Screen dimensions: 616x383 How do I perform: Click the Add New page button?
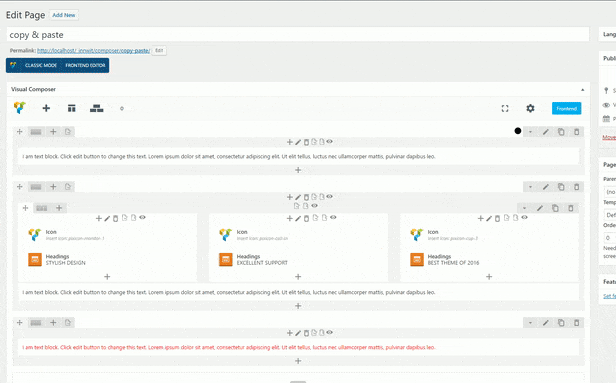tap(64, 15)
